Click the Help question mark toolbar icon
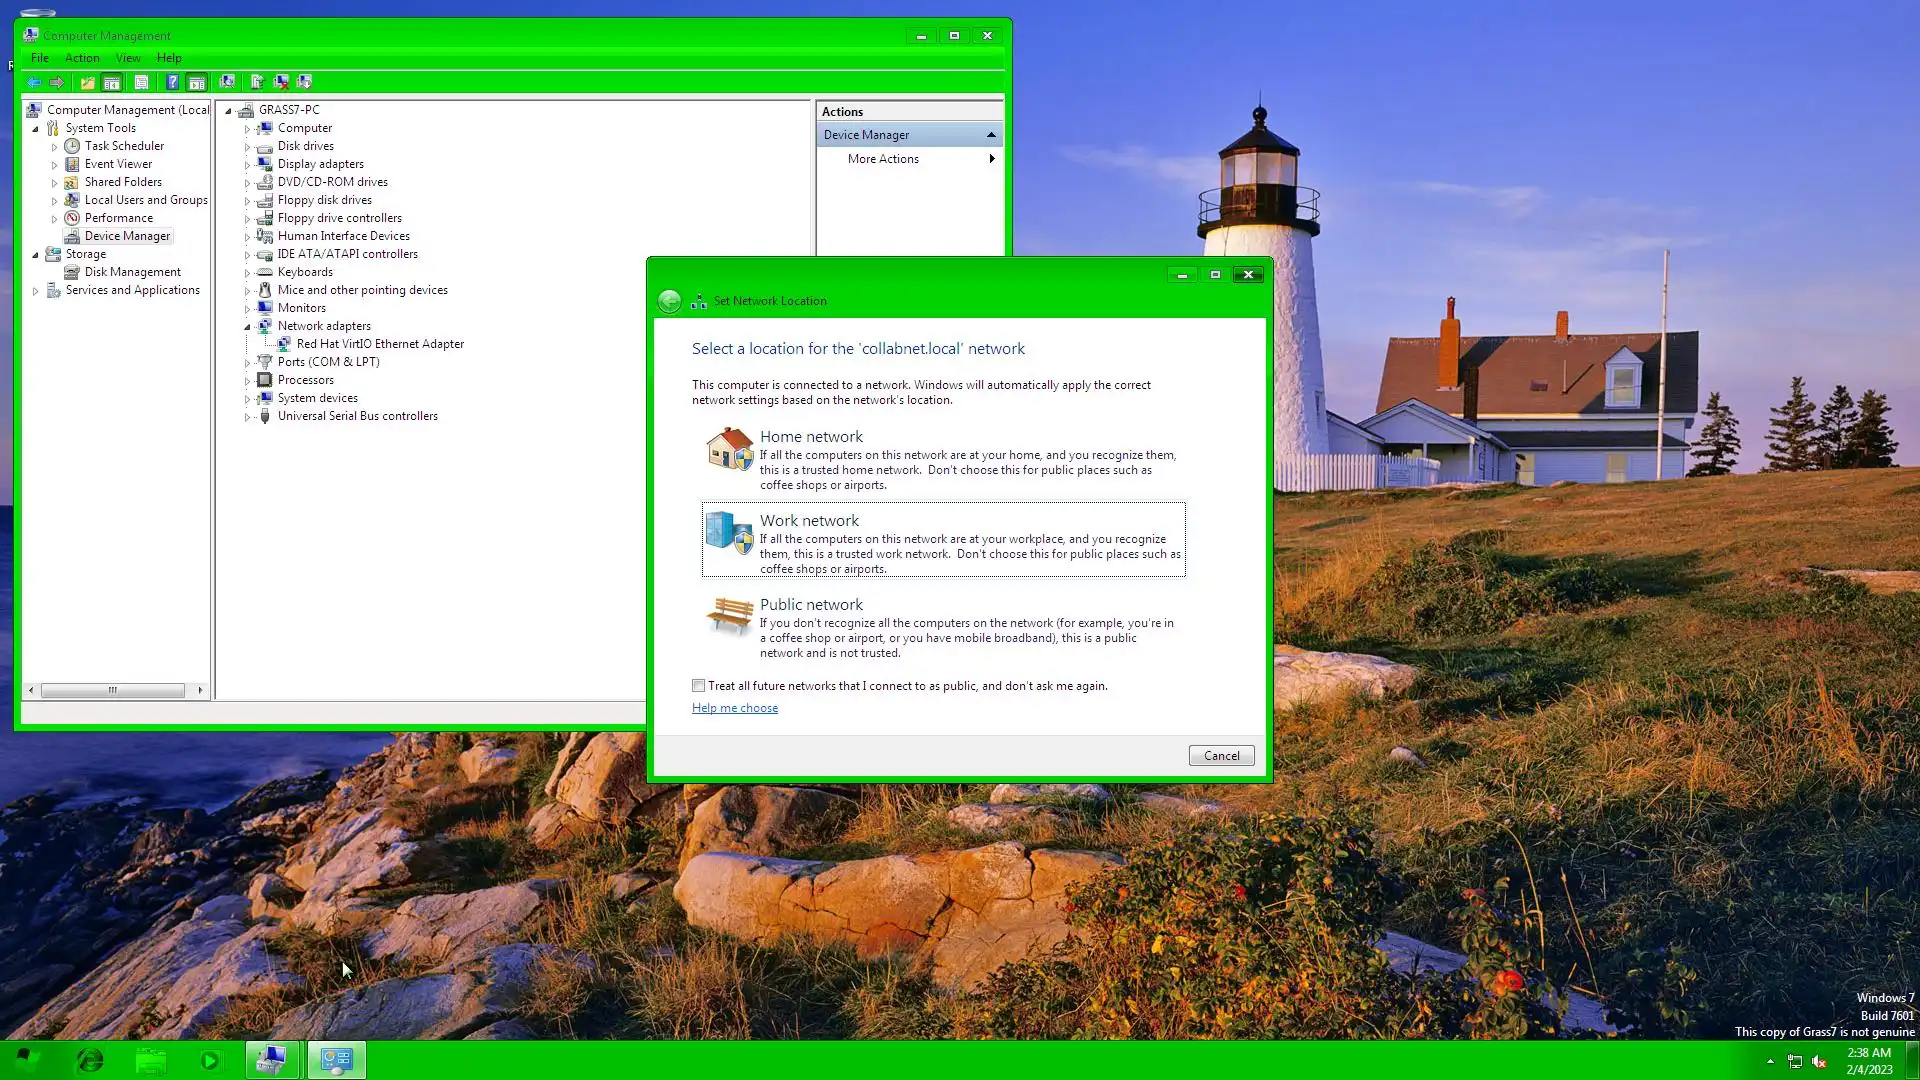1920x1080 pixels. click(x=172, y=82)
